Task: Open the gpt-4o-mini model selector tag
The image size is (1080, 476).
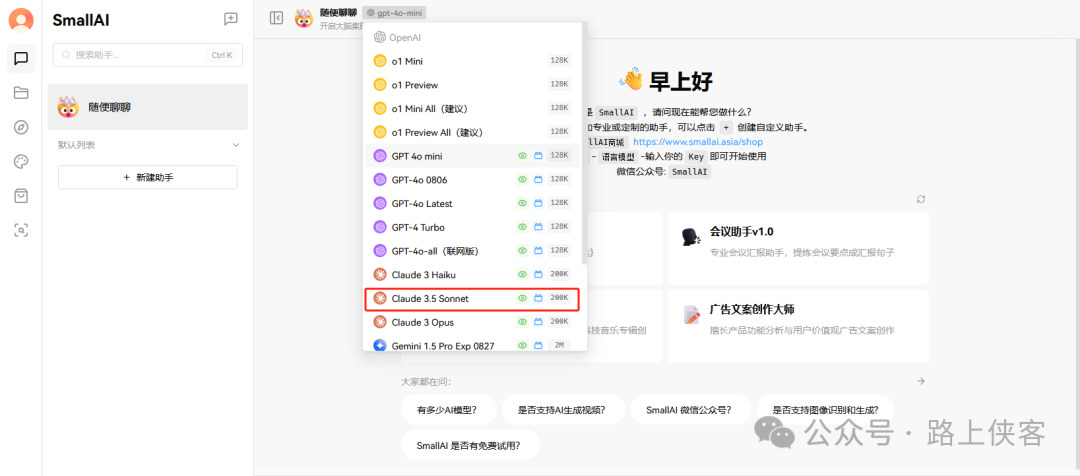Action: pyautogui.click(x=395, y=12)
